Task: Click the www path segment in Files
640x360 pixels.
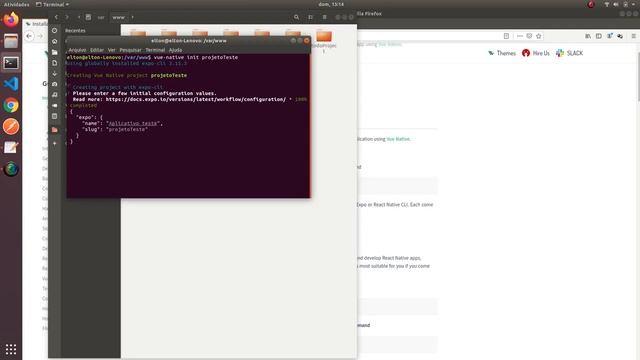Action: [x=119, y=17]
